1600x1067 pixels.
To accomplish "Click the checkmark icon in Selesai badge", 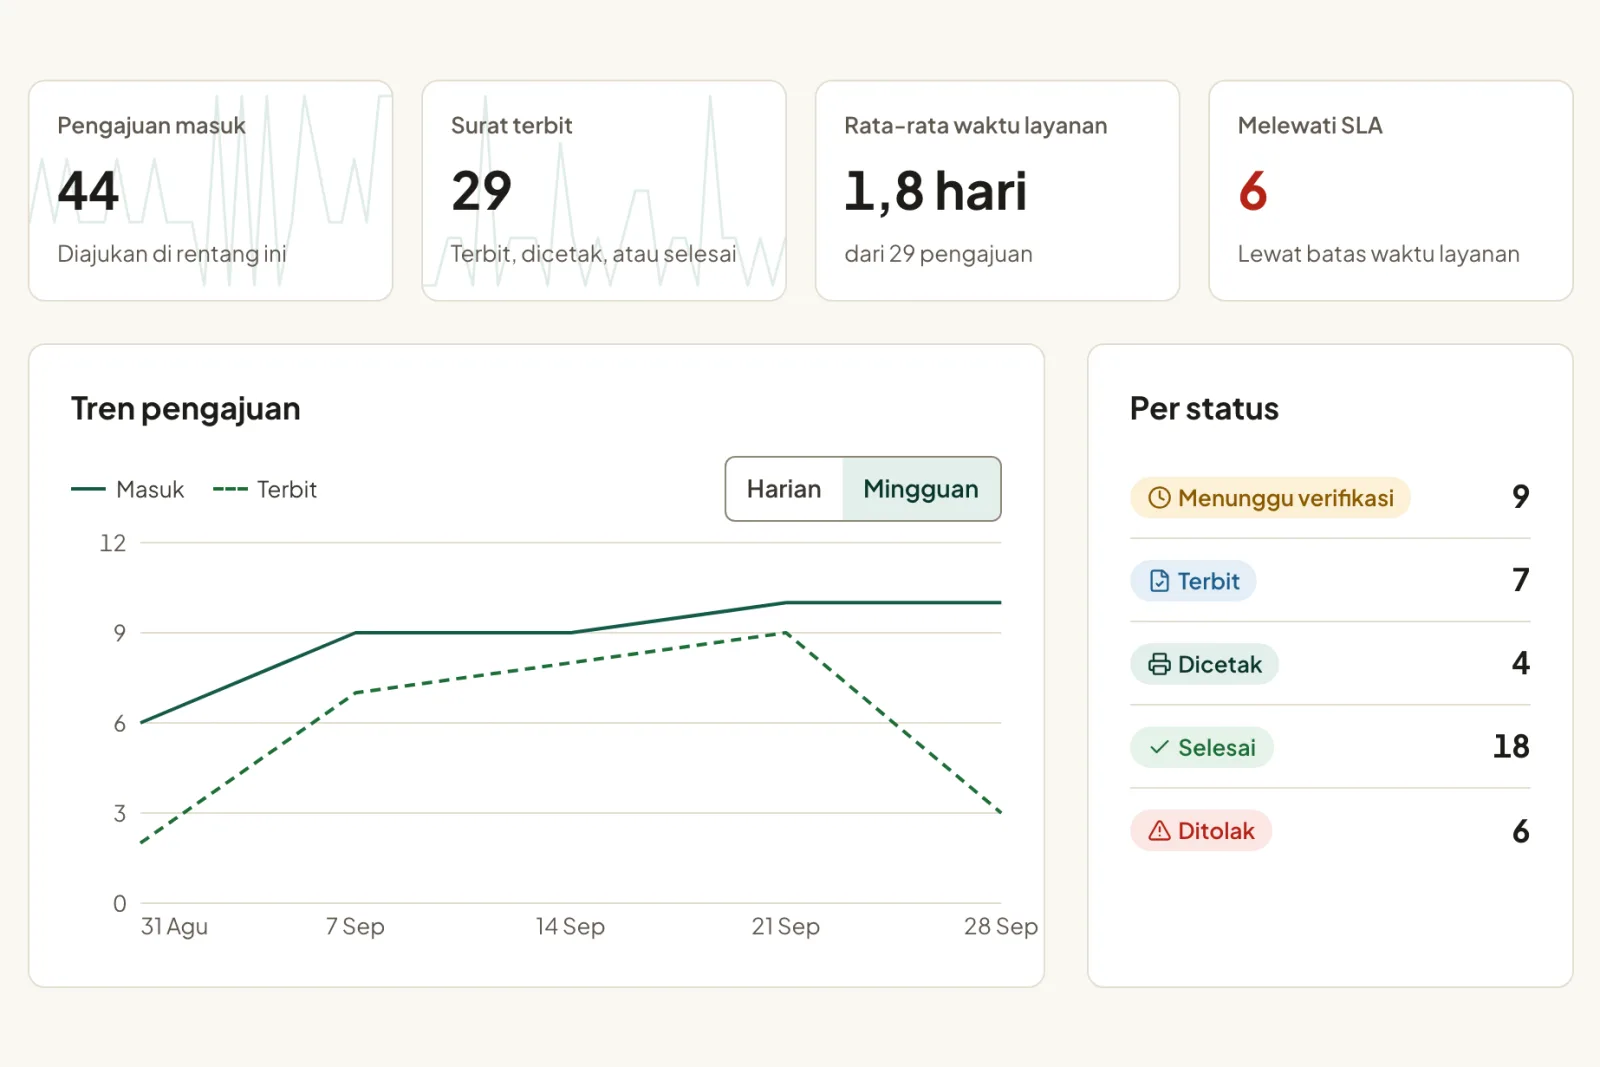I will pos(1159,747).
